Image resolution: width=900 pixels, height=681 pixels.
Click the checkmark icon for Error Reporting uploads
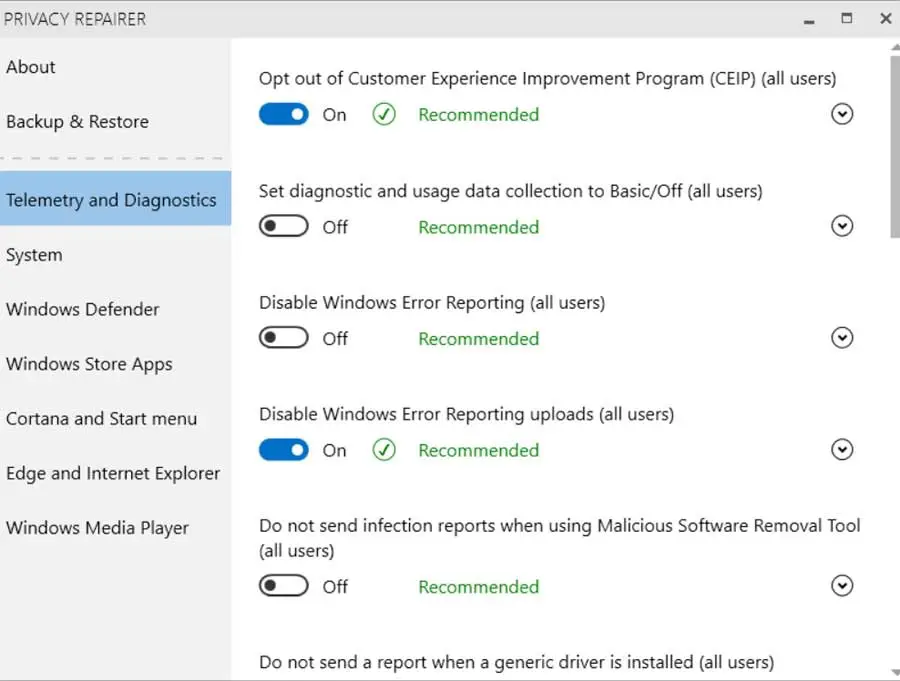coord(384,451)
